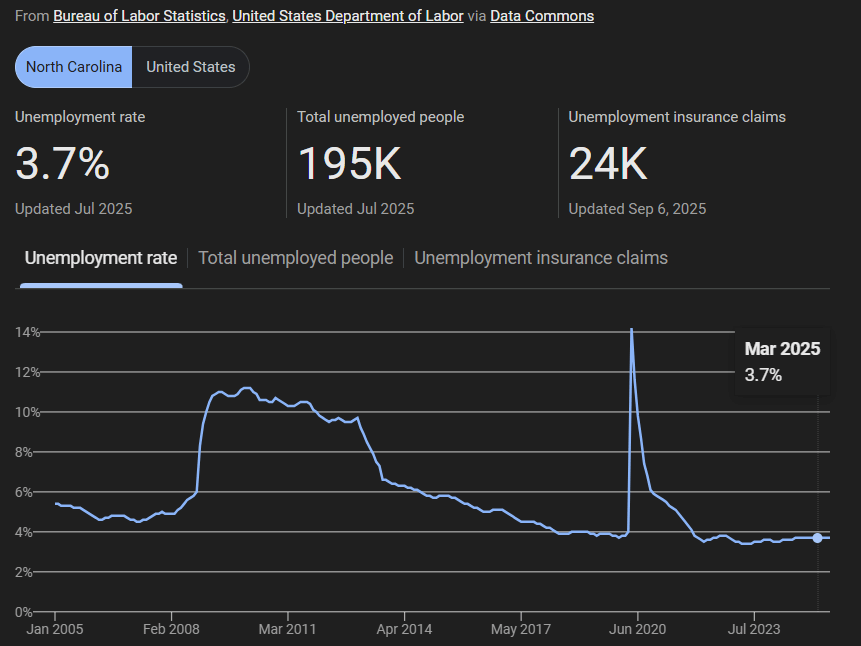Select the North Carolina toggle pill
This screenshot has width=861, height=646.
74,67
